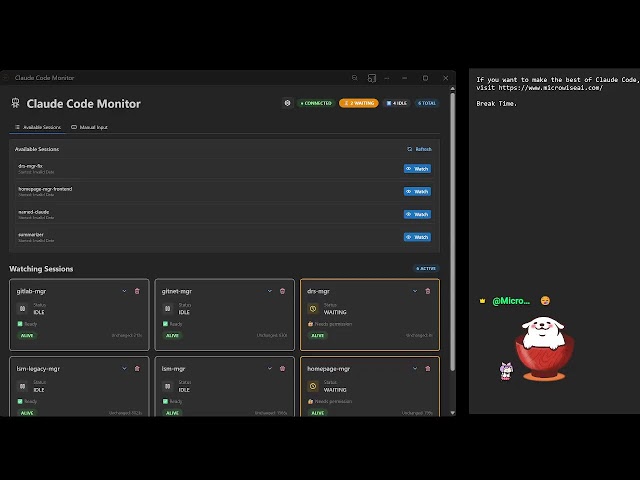640x480 pixels.
Task: Click the Refresh icon for Available Sessions
Action: [410, 149]
